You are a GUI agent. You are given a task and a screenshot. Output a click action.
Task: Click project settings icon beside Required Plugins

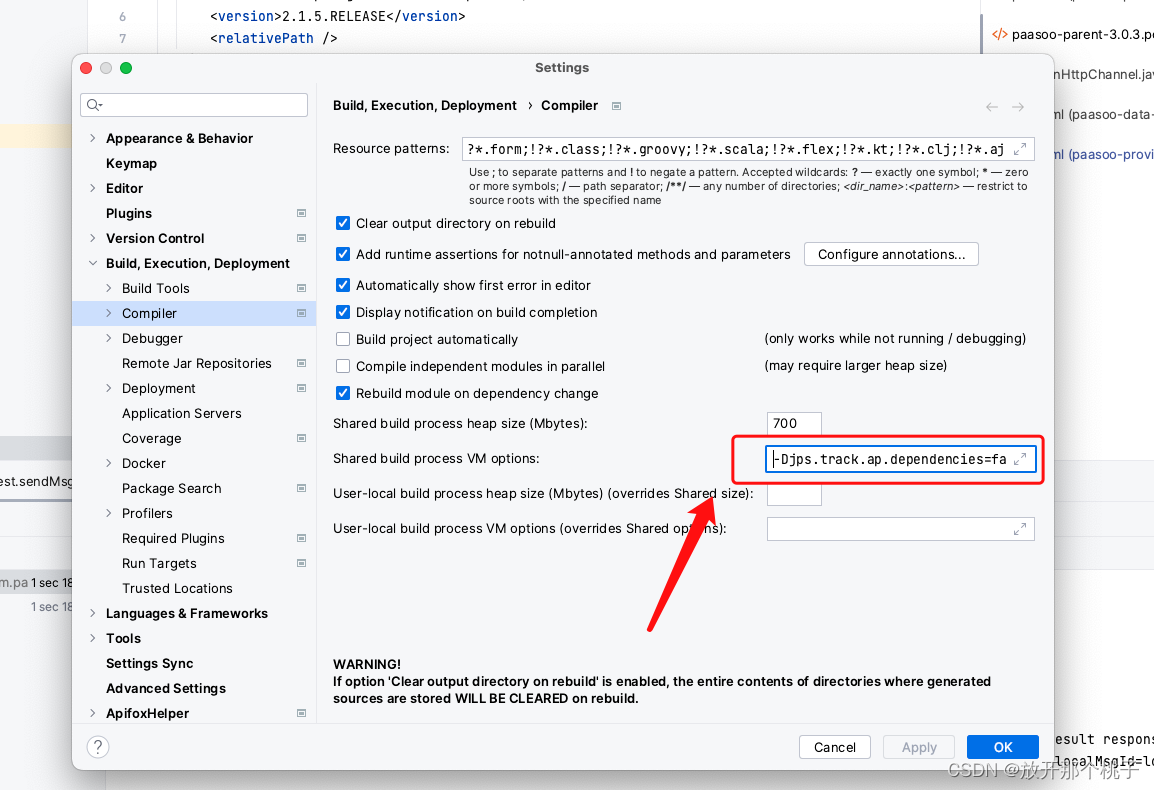[301, 539]
